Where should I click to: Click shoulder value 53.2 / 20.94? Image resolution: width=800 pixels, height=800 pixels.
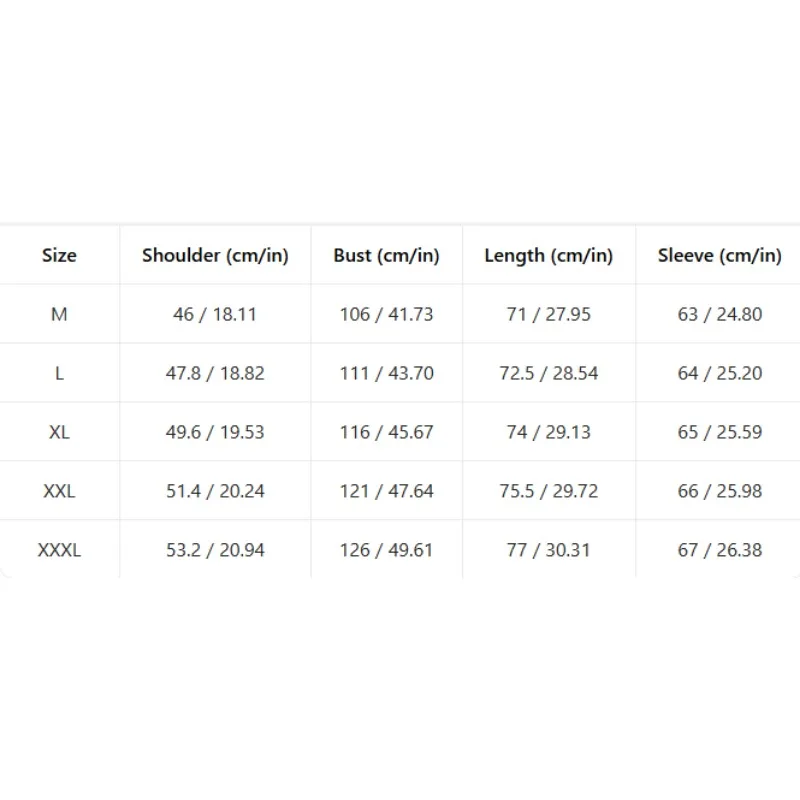coord(215,550)
